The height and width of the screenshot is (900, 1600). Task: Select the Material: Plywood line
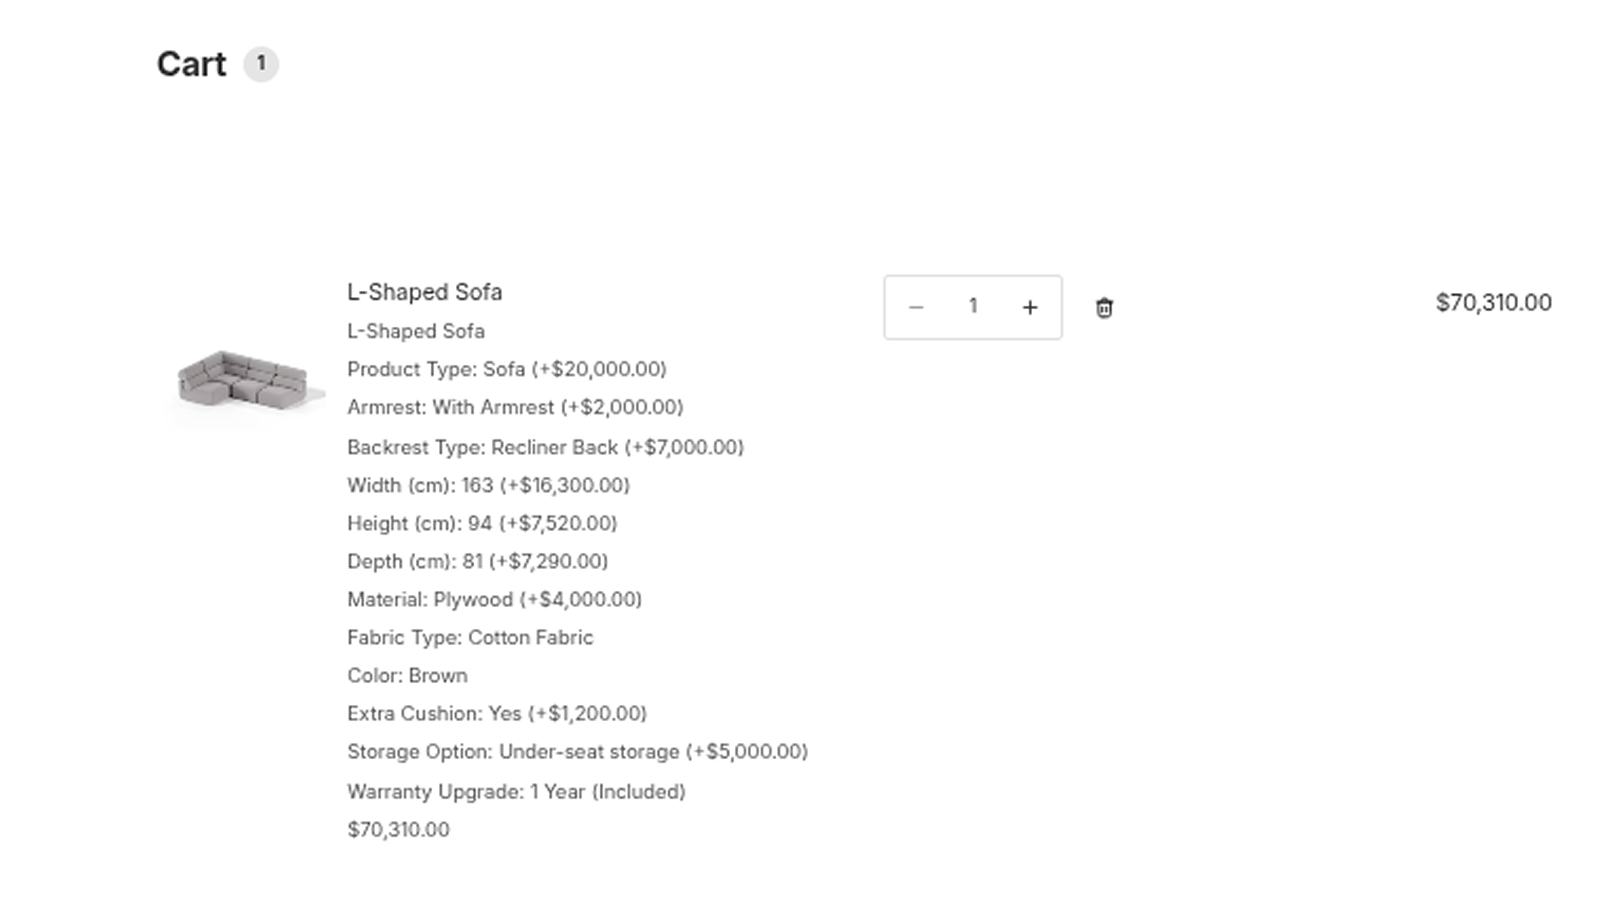pos(495,599)
